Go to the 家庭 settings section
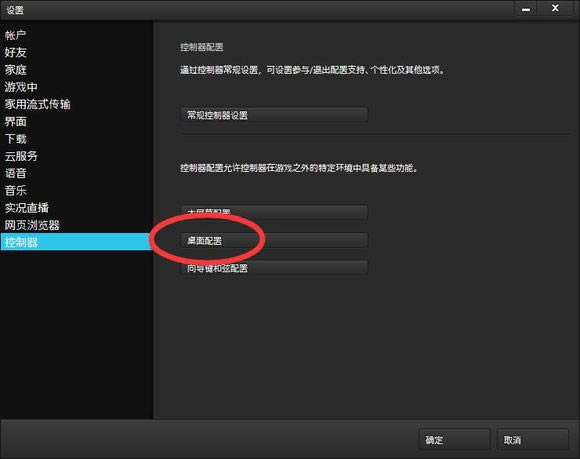The image size is (580, 459). pos(16,70)
